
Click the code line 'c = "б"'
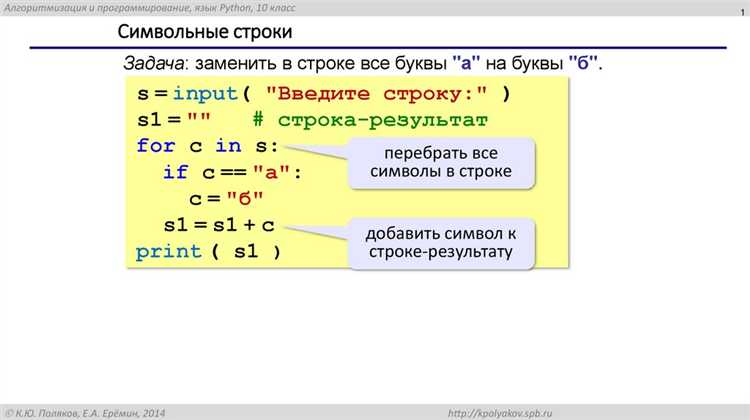pos(226,199)
